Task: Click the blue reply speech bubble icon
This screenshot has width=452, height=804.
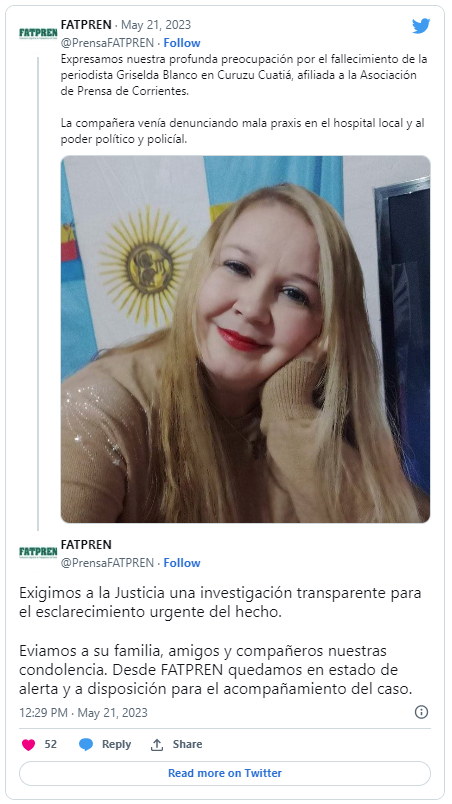Action: (86, 745)
